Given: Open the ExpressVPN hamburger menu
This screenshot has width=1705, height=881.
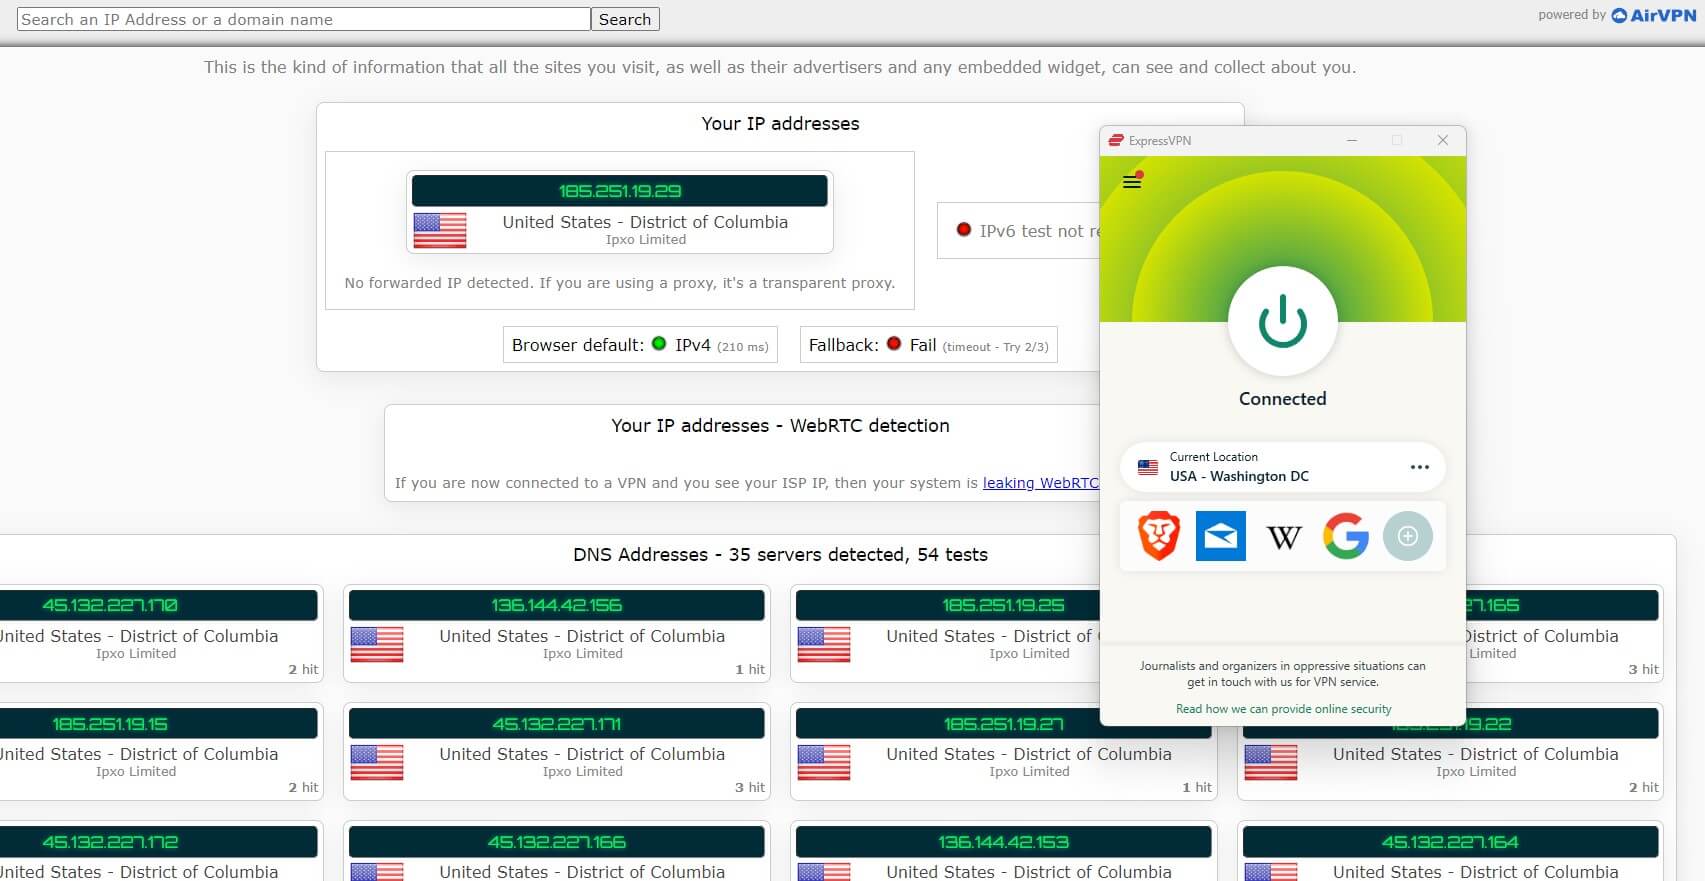Looking at the screenshot, I should click(1132, 181).
